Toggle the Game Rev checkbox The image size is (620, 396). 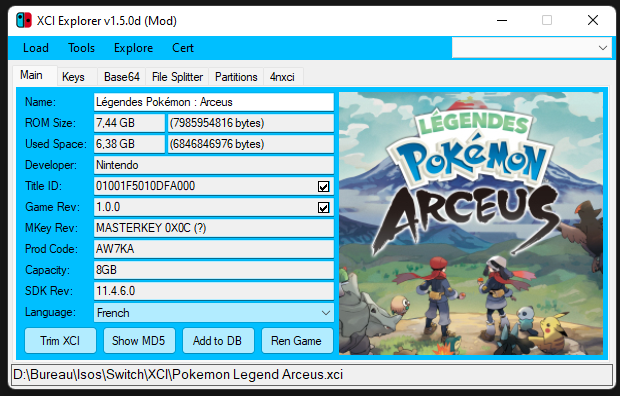pos(323,207)
